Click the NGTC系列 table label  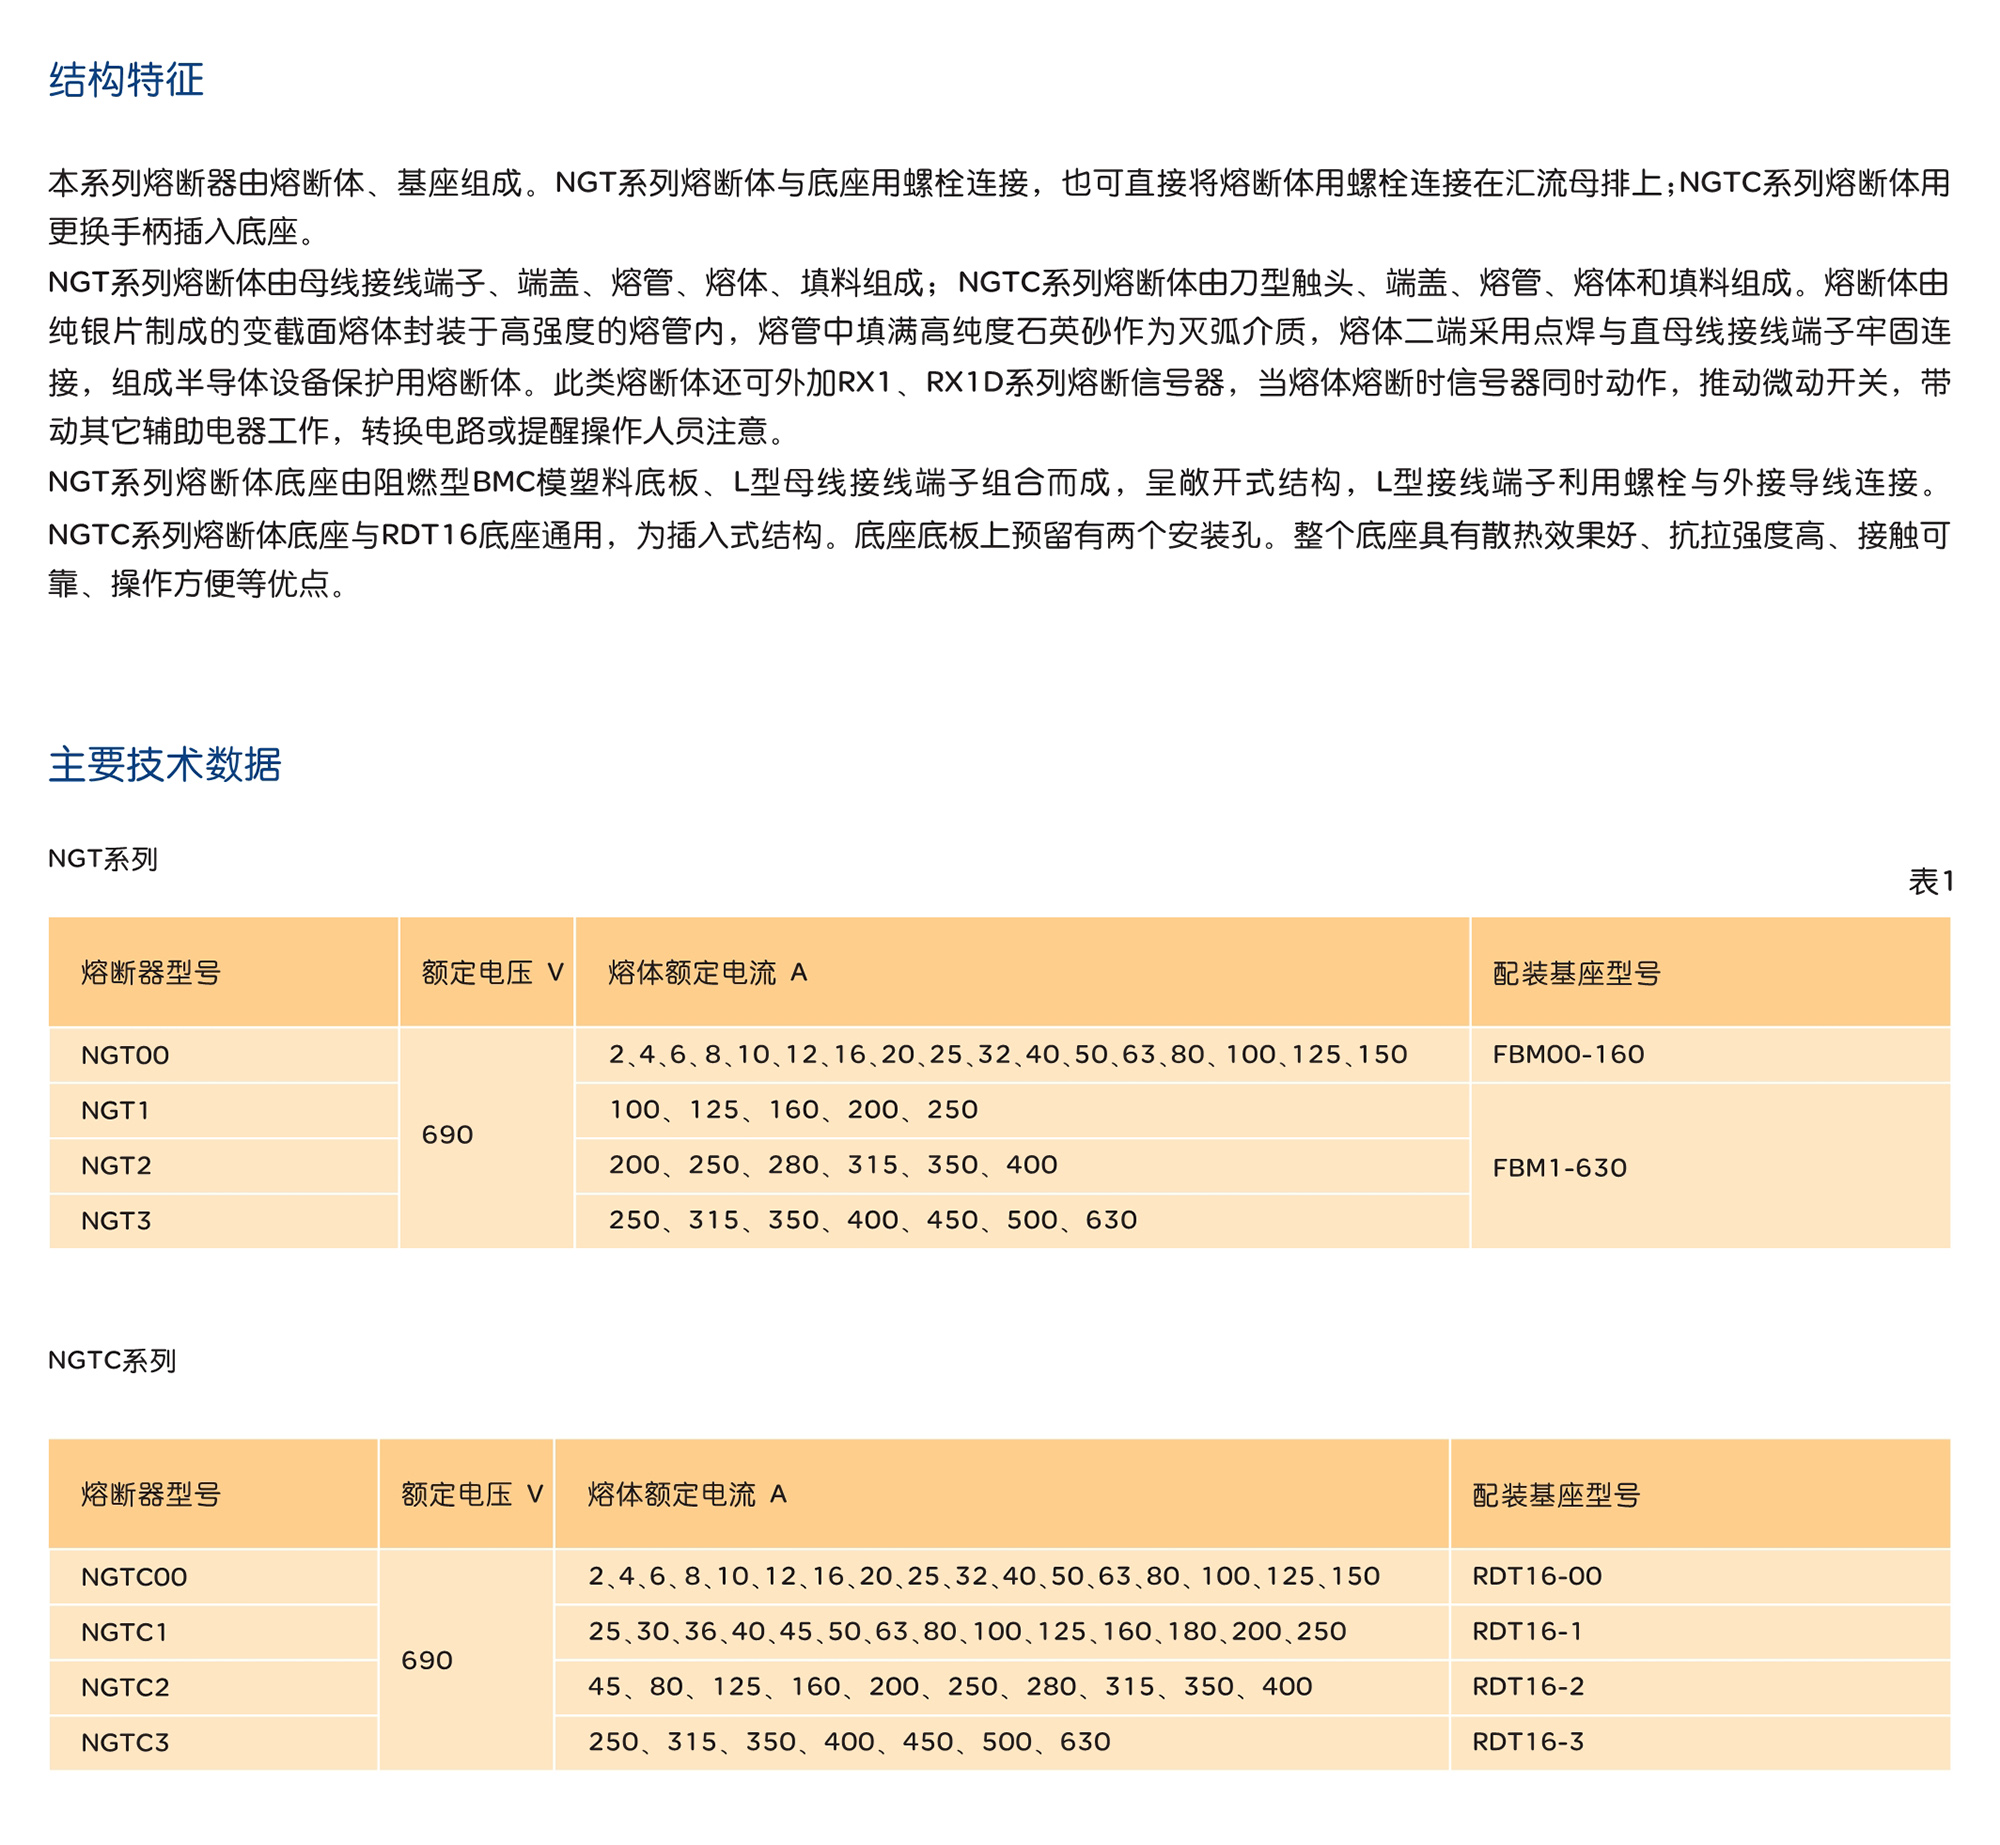click(112, 1360)
